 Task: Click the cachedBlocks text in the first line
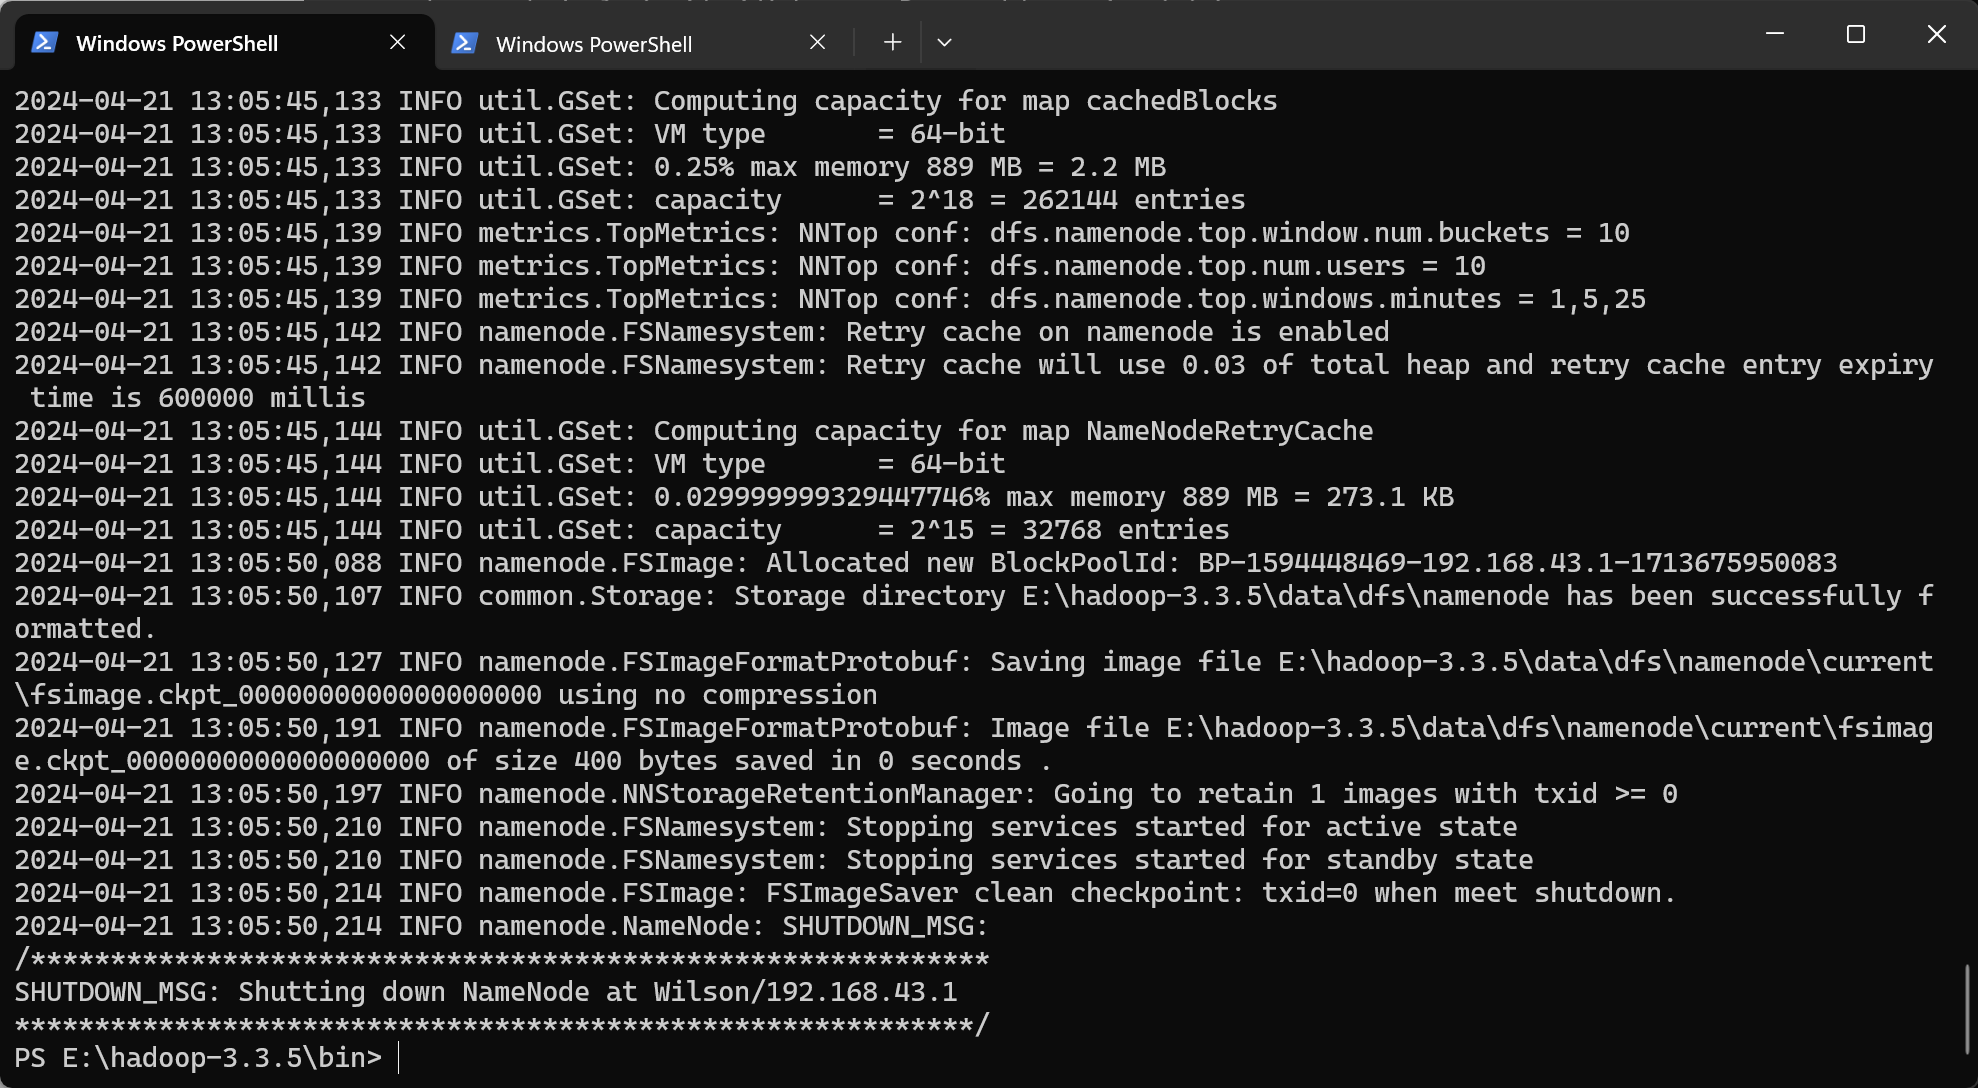1181,101
